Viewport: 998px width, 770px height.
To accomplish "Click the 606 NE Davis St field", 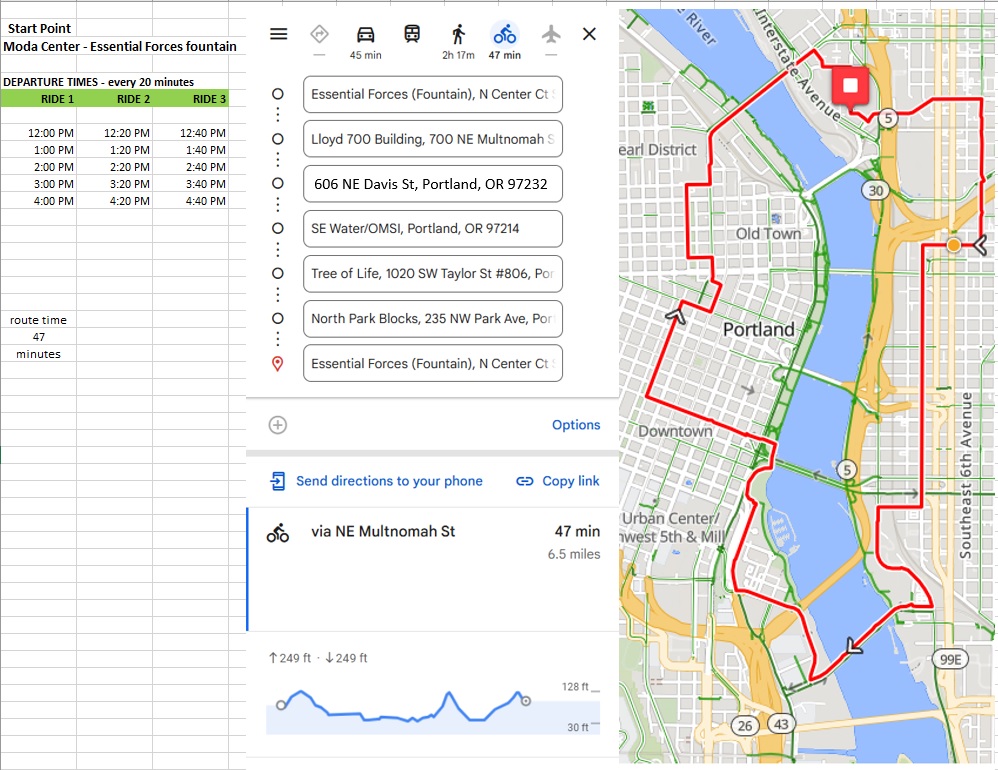I will (x=432, y=184).
